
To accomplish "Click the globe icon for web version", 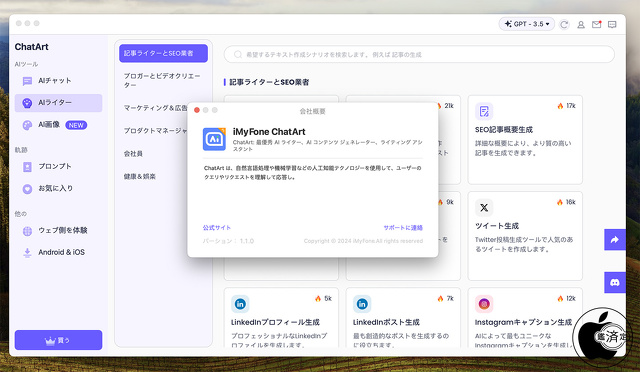I will [x=27, y=231].
